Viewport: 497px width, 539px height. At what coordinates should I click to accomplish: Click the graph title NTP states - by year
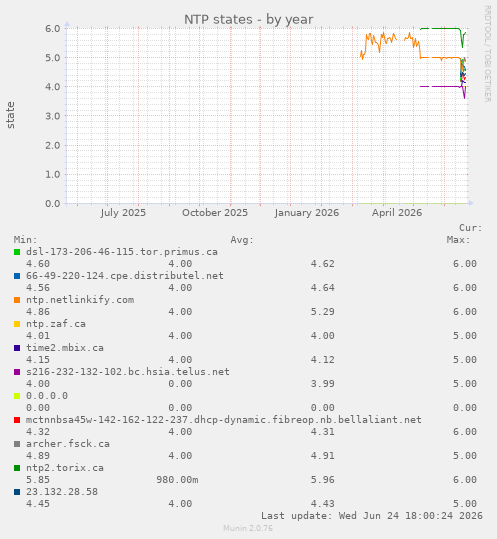[248, 20]
